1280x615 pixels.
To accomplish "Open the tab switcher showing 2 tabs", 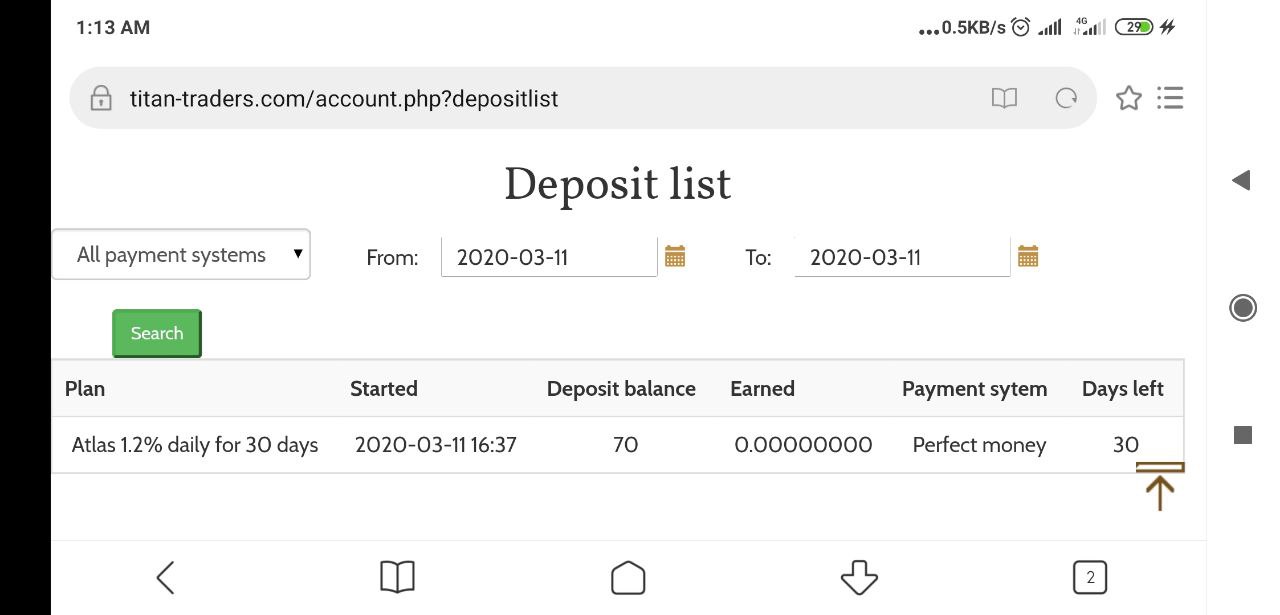I will coord(1090,577).
